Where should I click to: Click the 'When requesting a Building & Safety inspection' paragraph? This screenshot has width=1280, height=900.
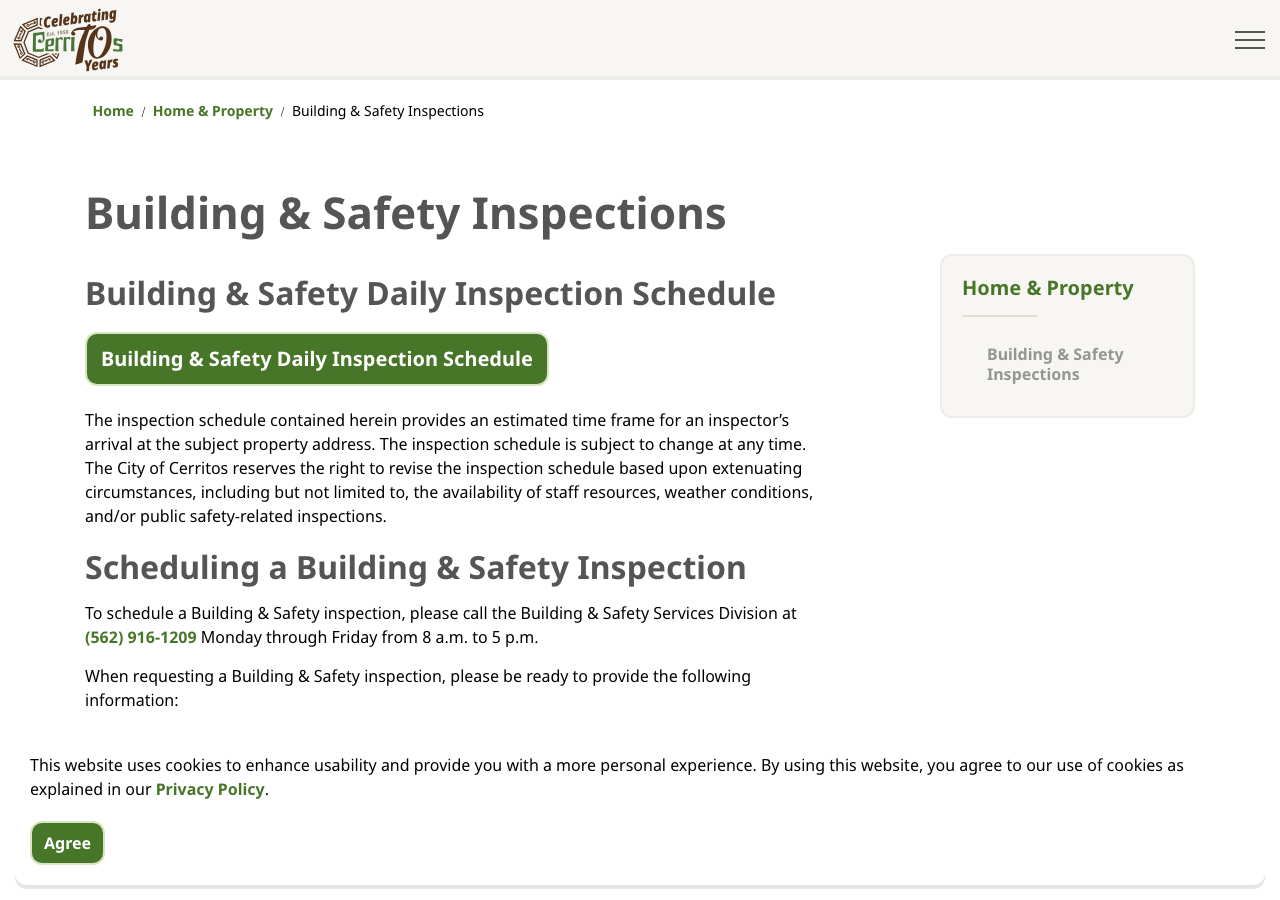418,688
